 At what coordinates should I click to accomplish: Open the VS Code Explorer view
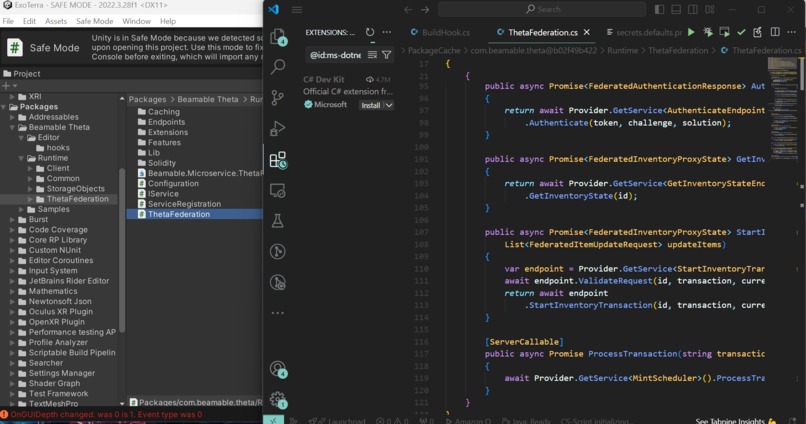(278, 36)
